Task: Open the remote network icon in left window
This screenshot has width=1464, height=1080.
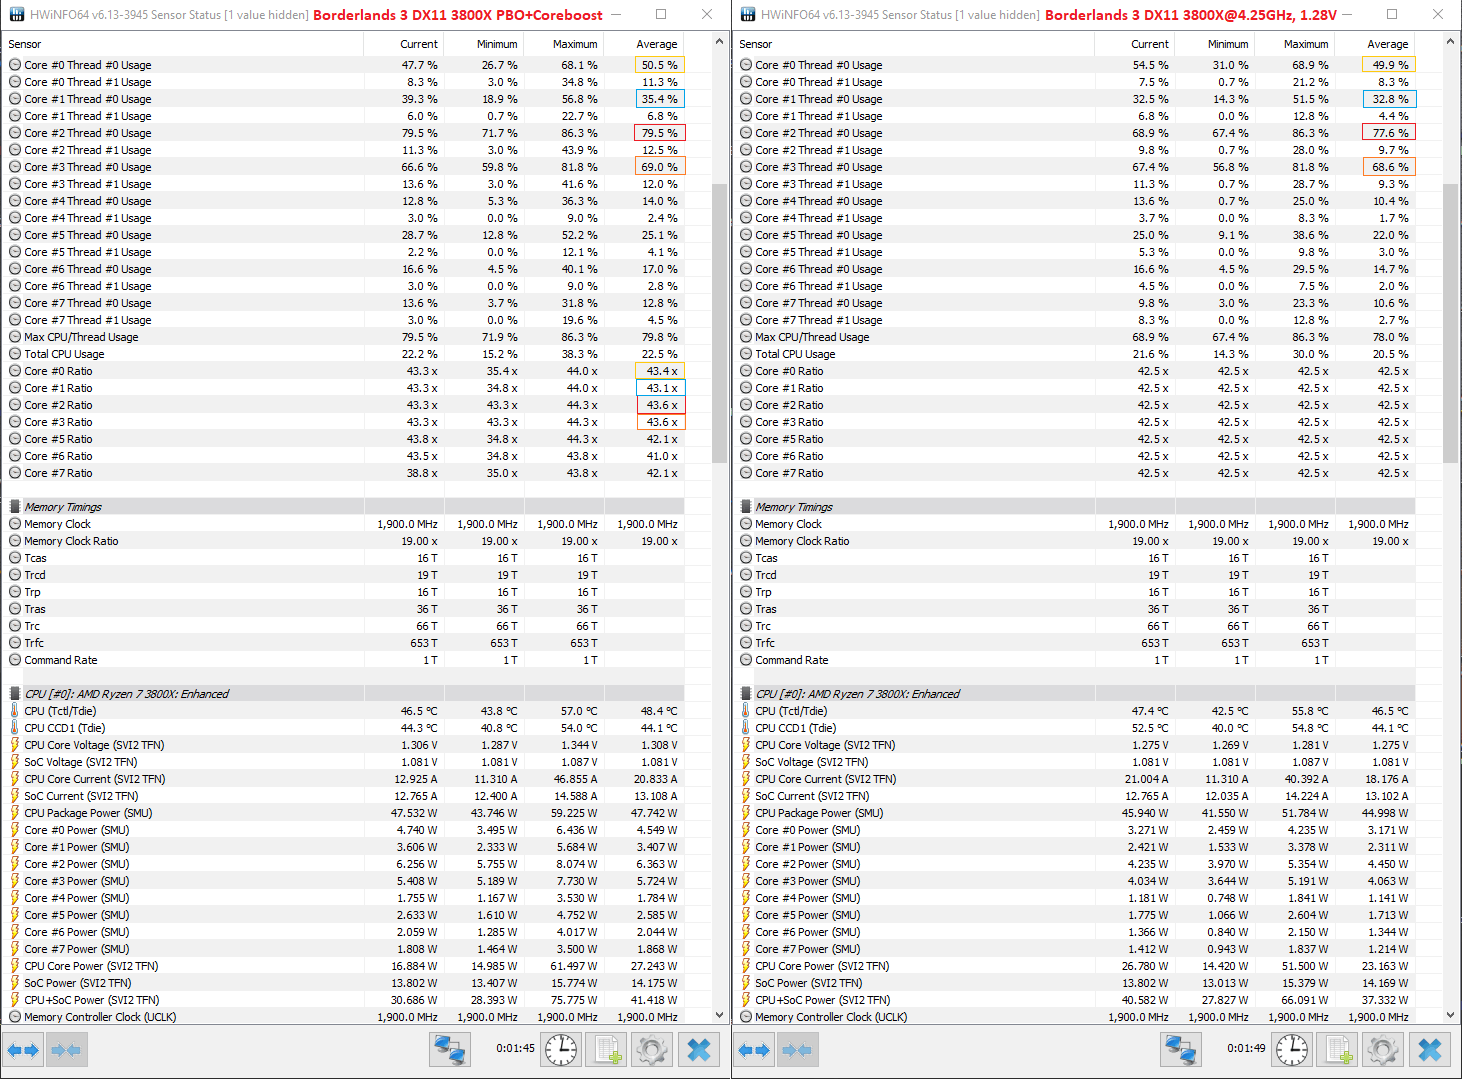Action: click(450, 1050)
